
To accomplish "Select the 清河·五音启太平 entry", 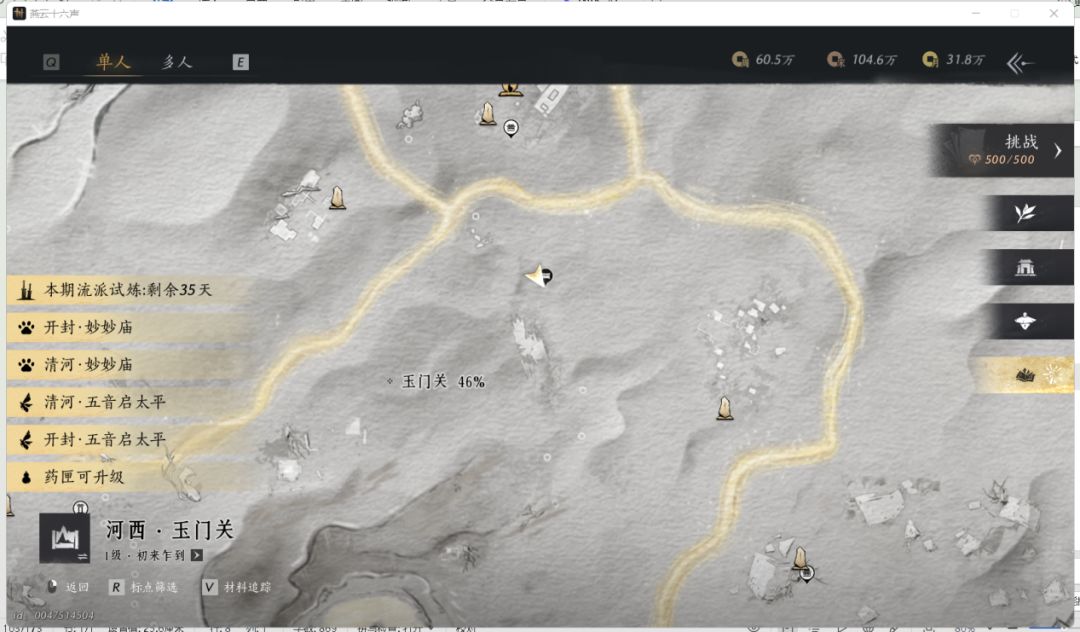I will [127, 402].
